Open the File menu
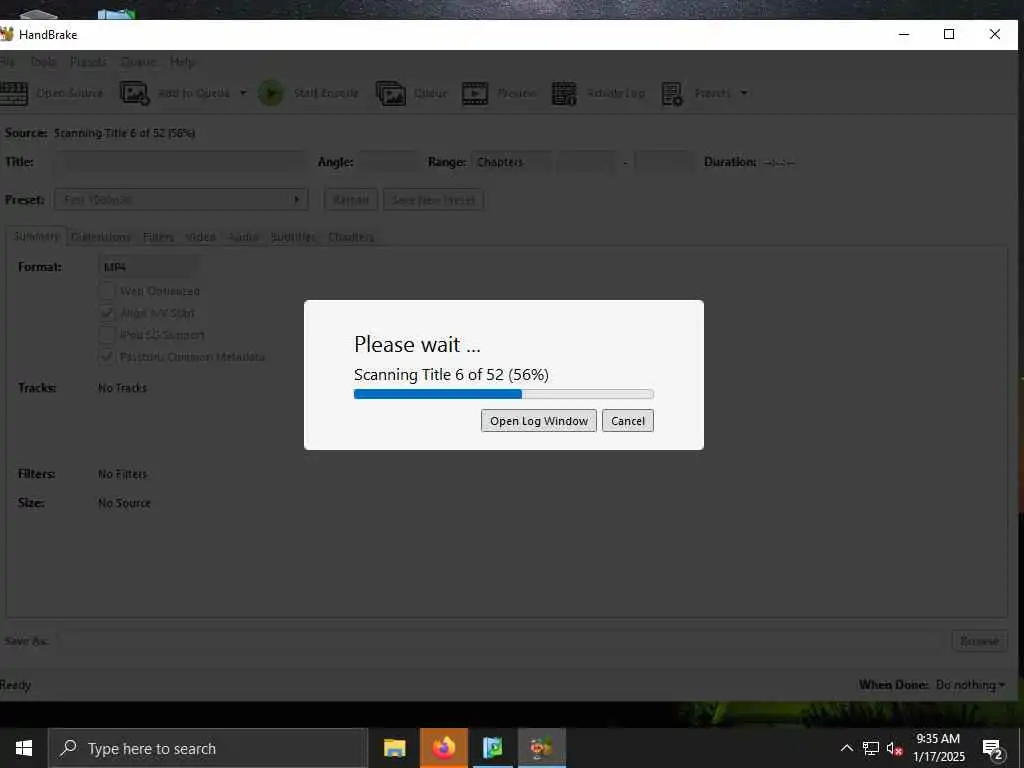 (x=7, y=62)
